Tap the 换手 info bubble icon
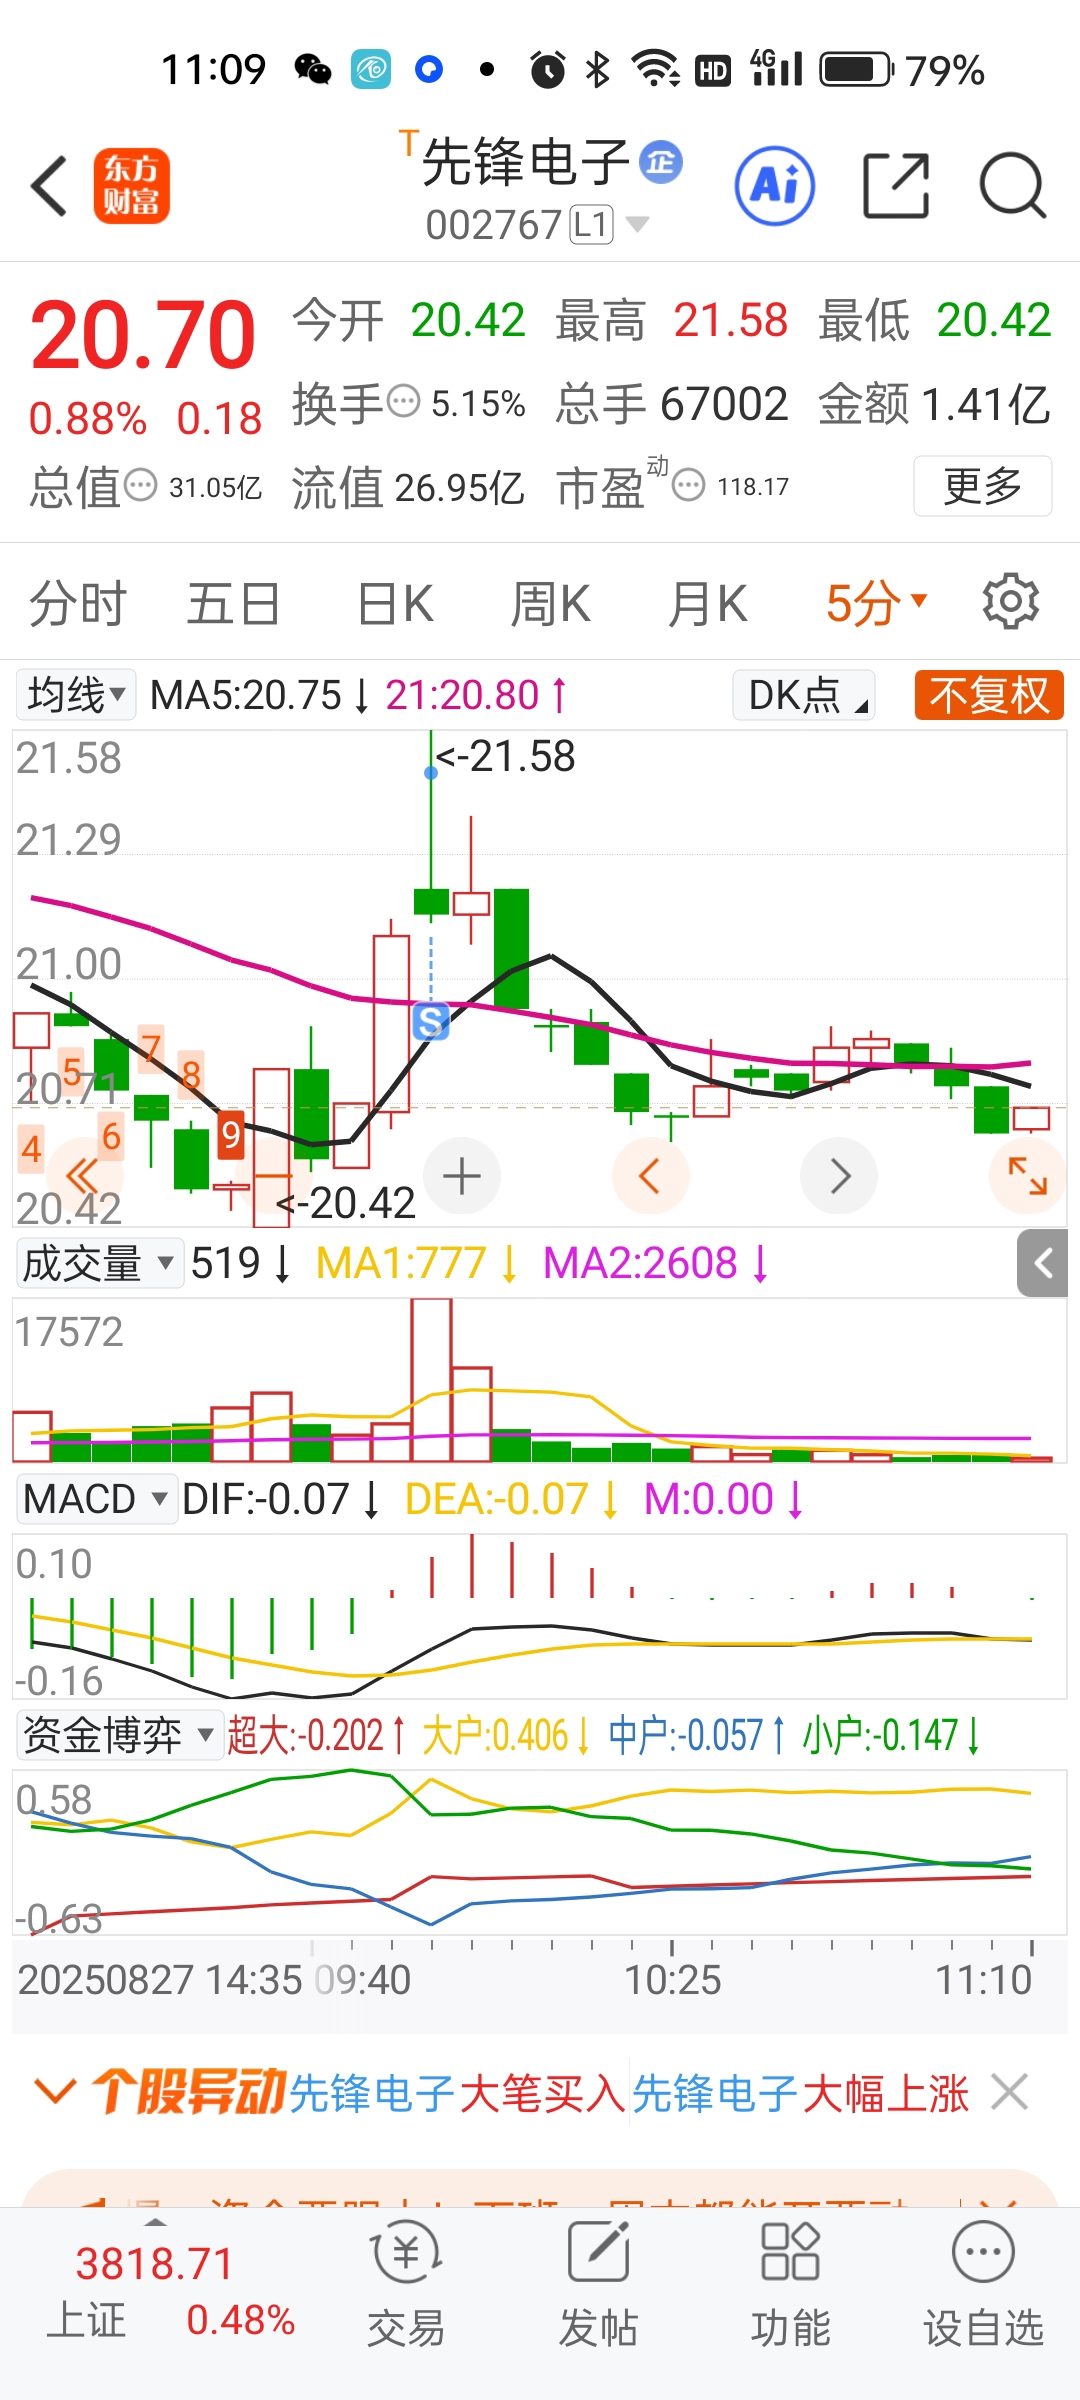The width and height of the screenshot is (1080, 2400). click(x=403, y=402)
